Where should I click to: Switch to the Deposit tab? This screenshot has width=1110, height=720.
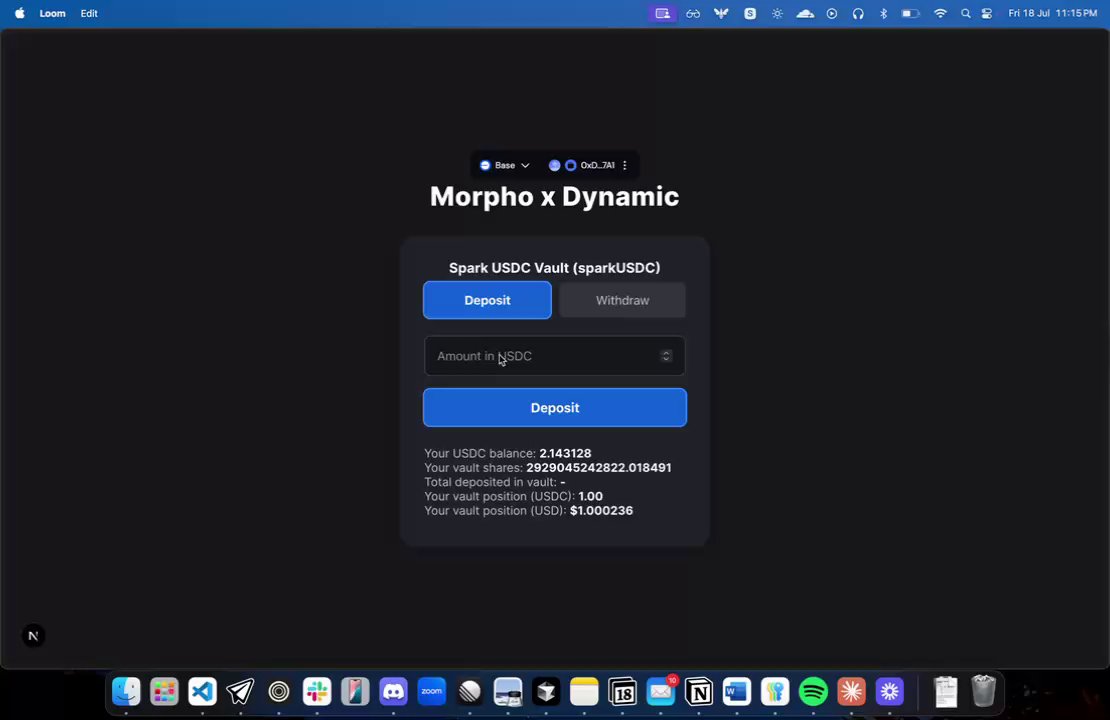487,300
